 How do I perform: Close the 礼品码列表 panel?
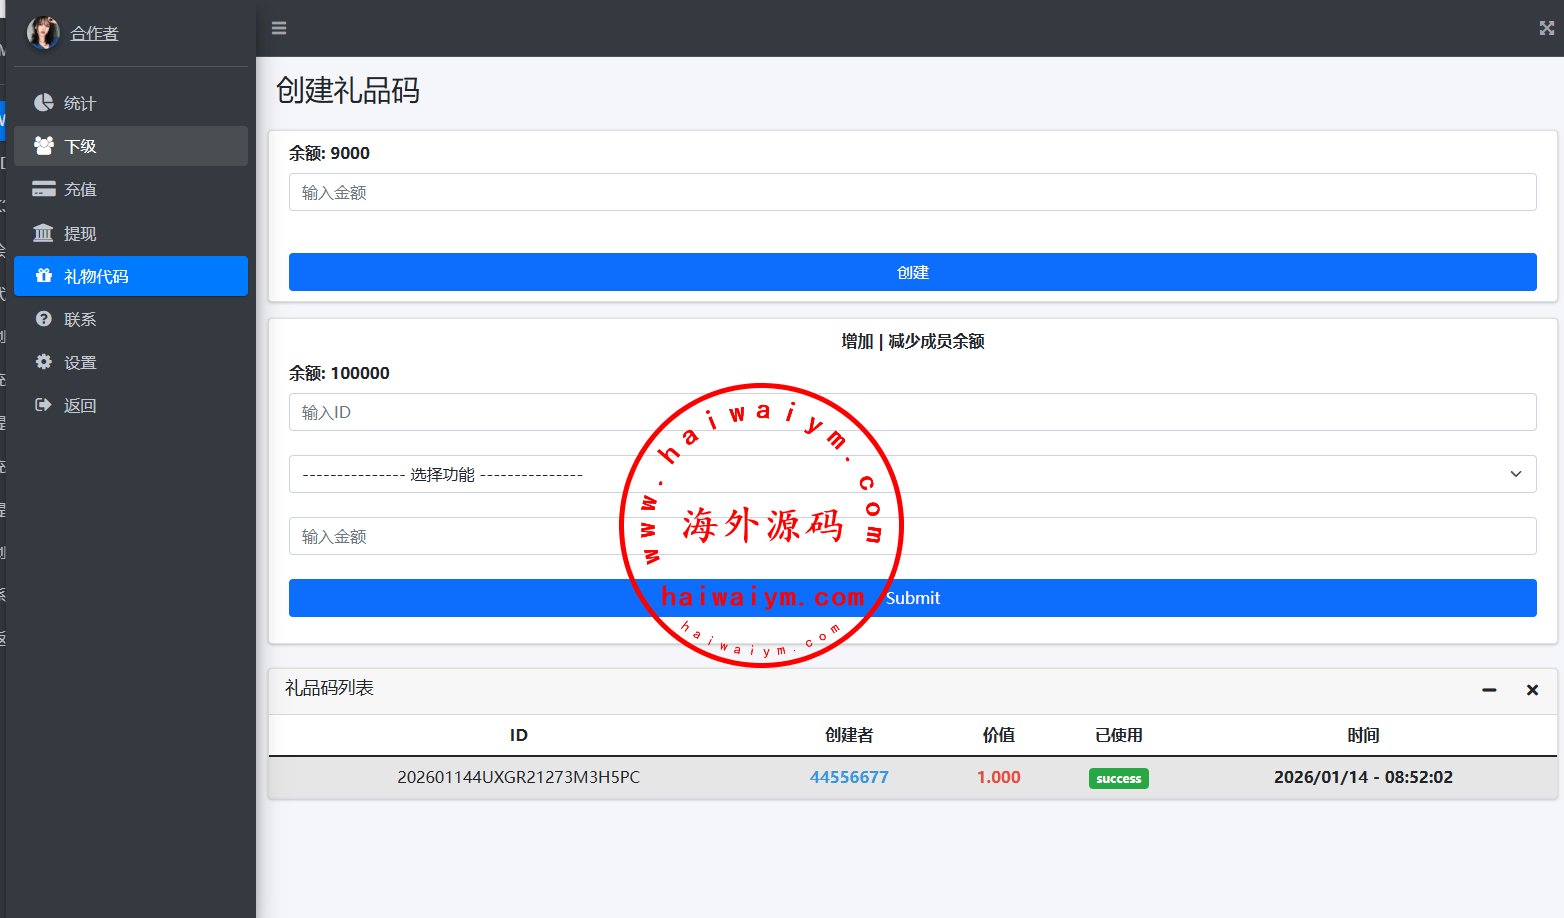point(1532,690)
